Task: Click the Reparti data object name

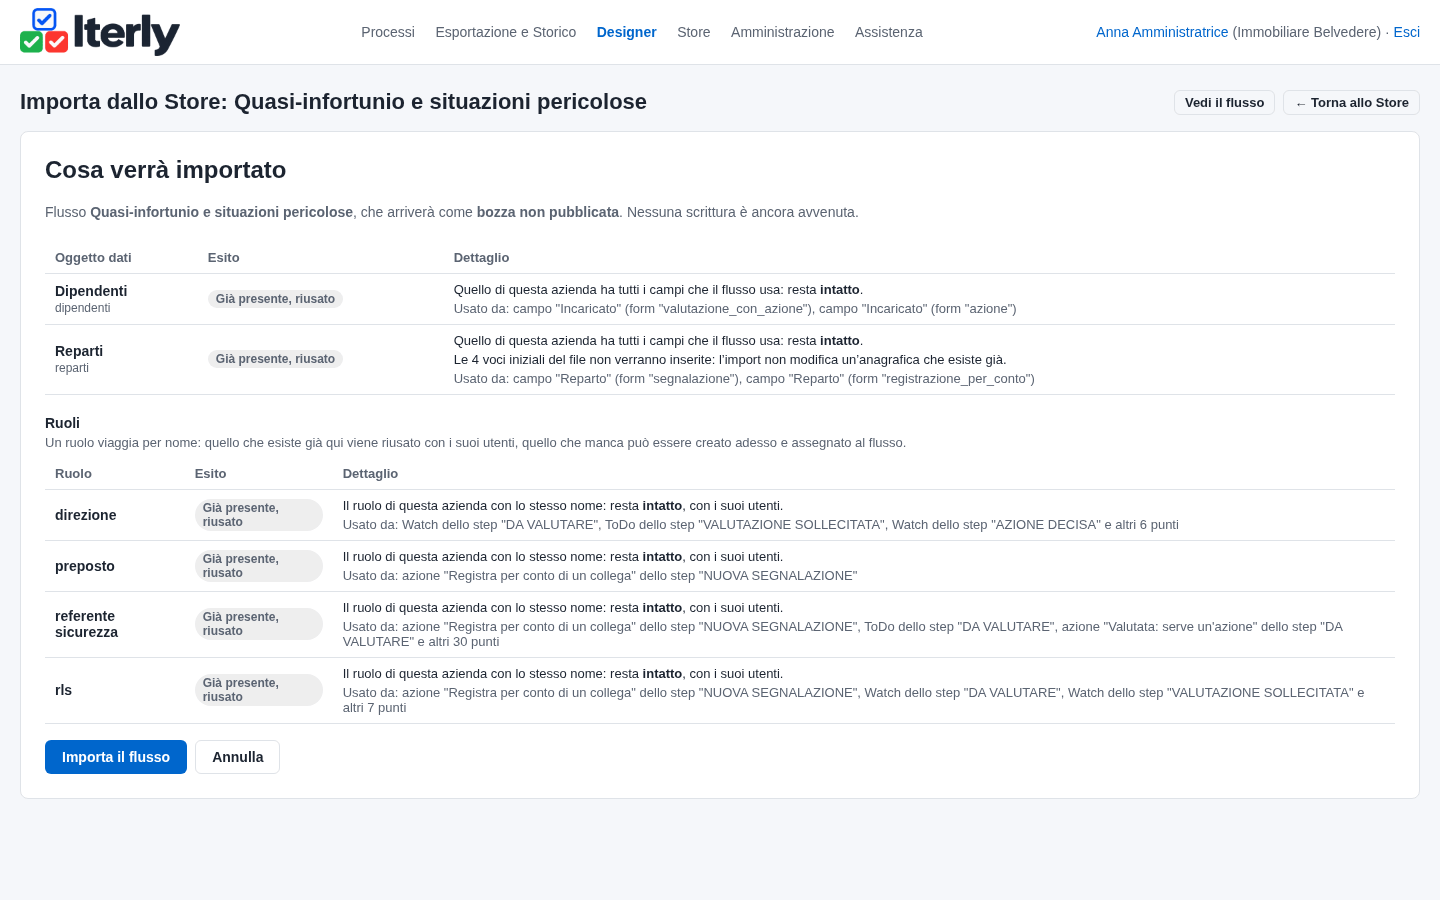Action: (x=79, y=351)
